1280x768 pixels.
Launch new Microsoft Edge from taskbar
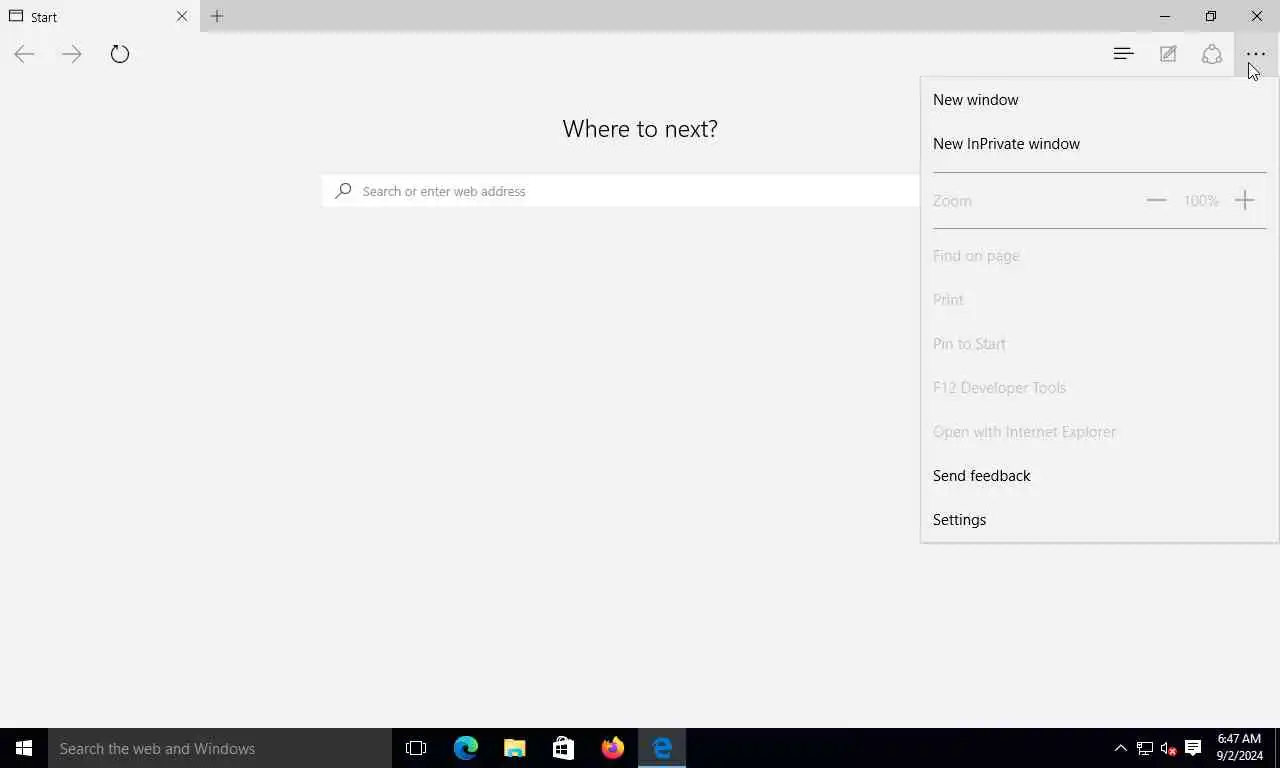[x=466, y=748]
